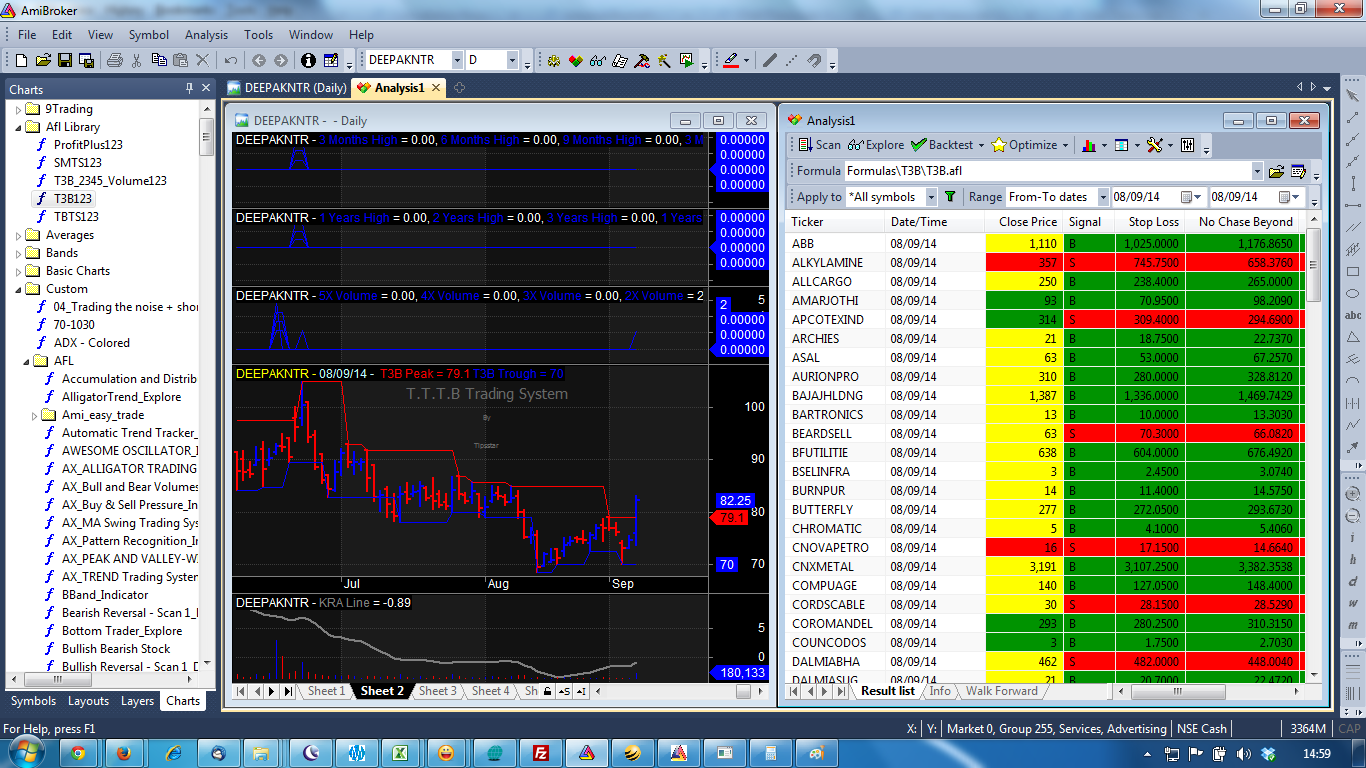Open the Tools menu

[258, 34]
